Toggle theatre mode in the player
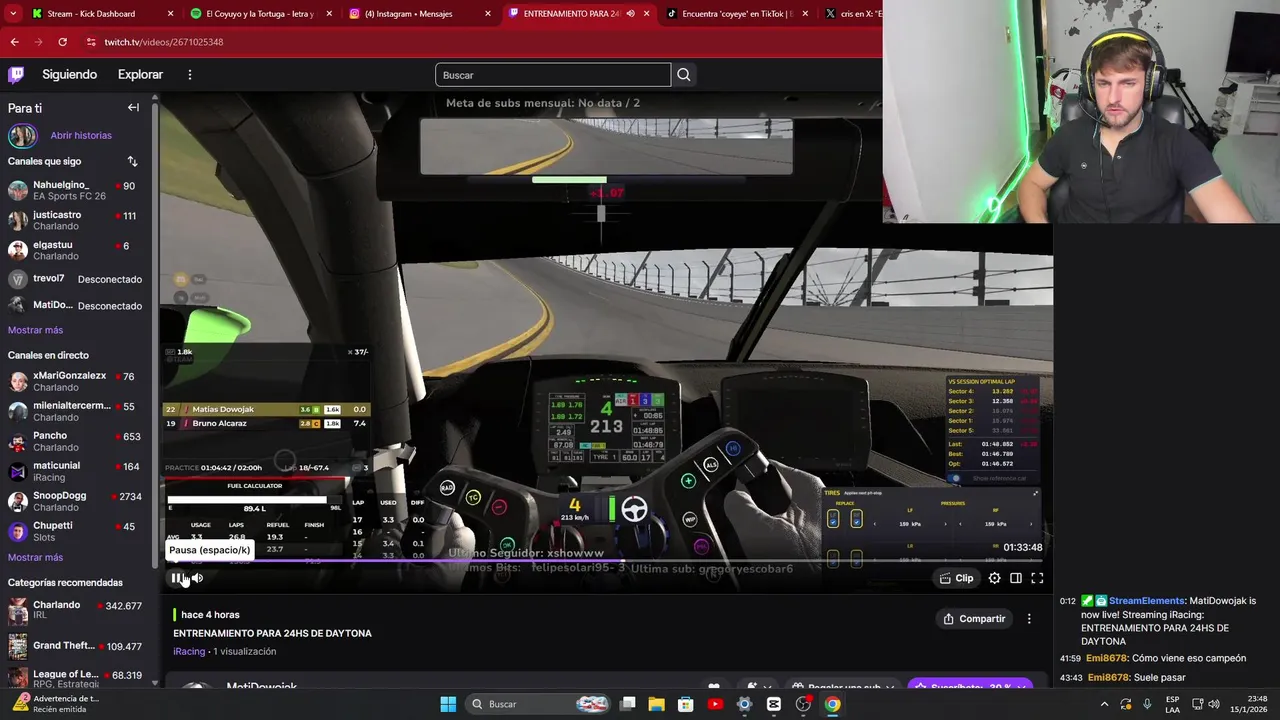This screenshot has height=720, width=1280. 1016,578
